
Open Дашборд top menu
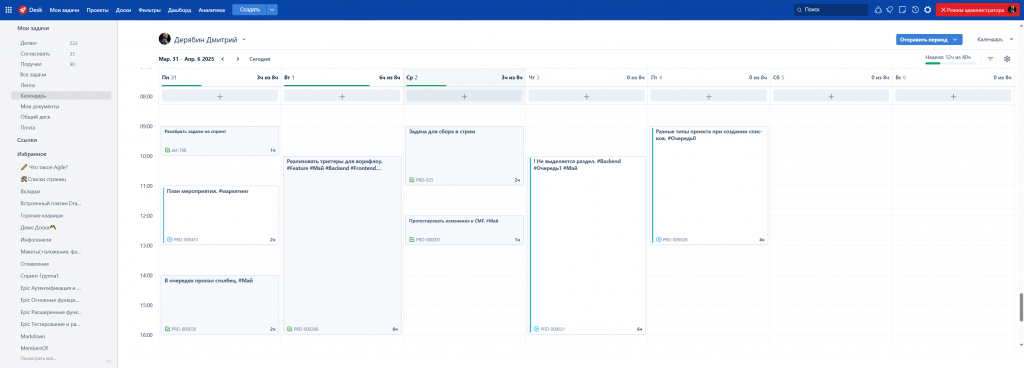pos(180,10)
